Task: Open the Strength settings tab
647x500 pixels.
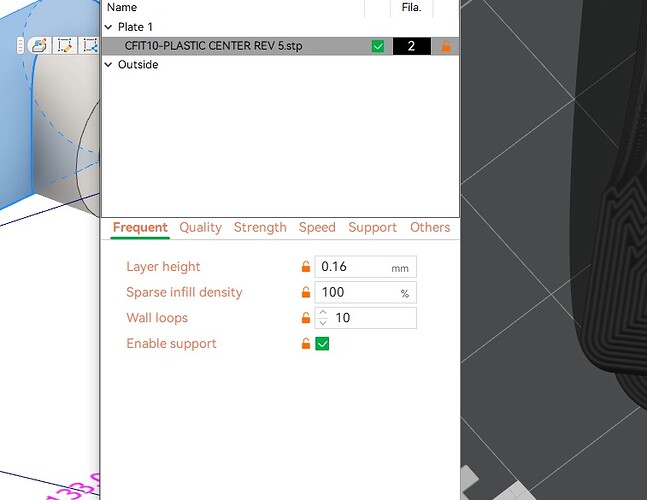Action: 260,227
